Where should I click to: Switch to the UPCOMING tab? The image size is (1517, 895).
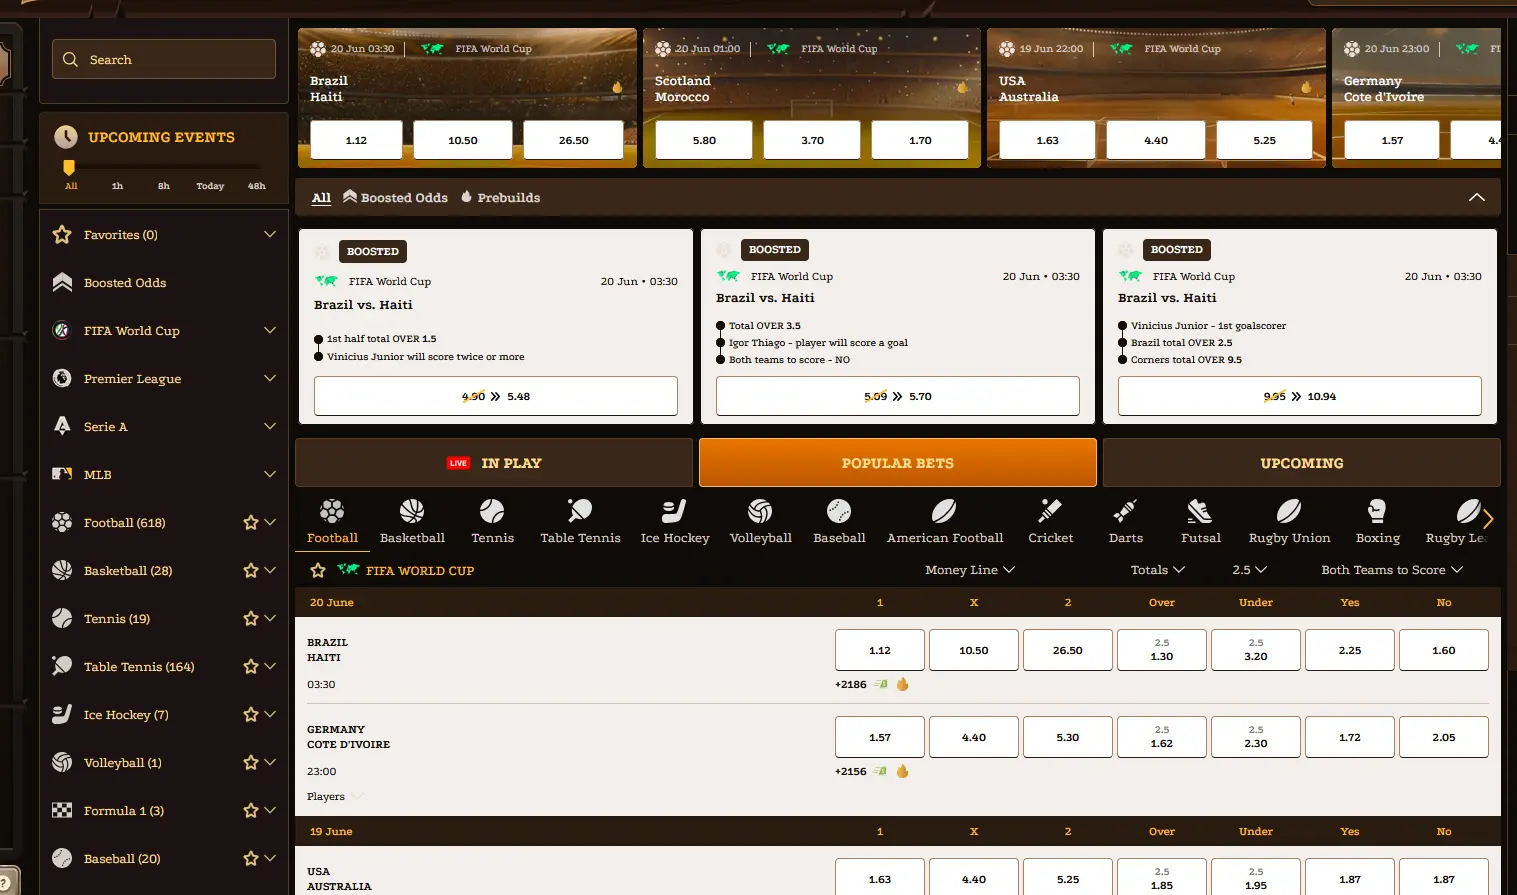pyautogui.click(x=1301, y=463)
